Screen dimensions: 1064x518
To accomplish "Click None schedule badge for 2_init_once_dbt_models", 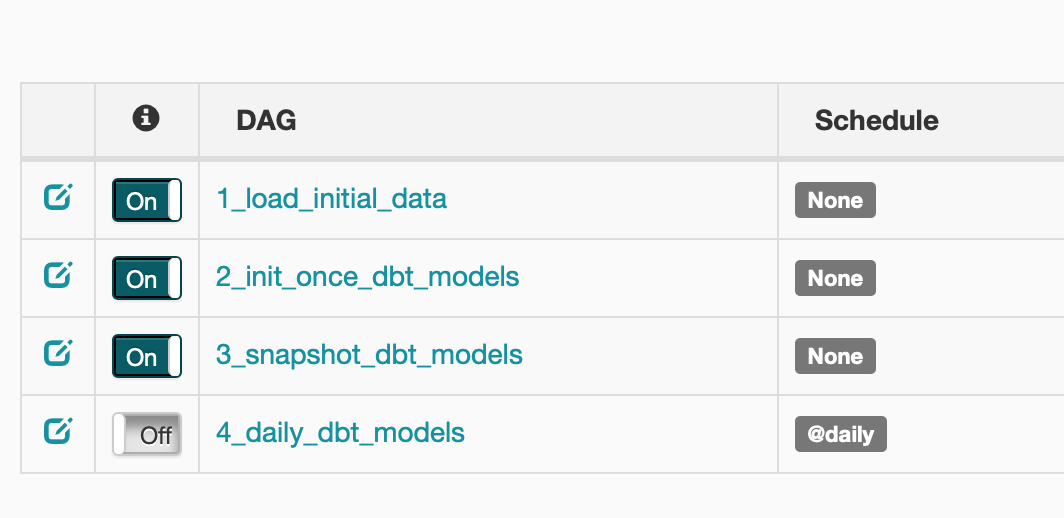I will point(835,278).
